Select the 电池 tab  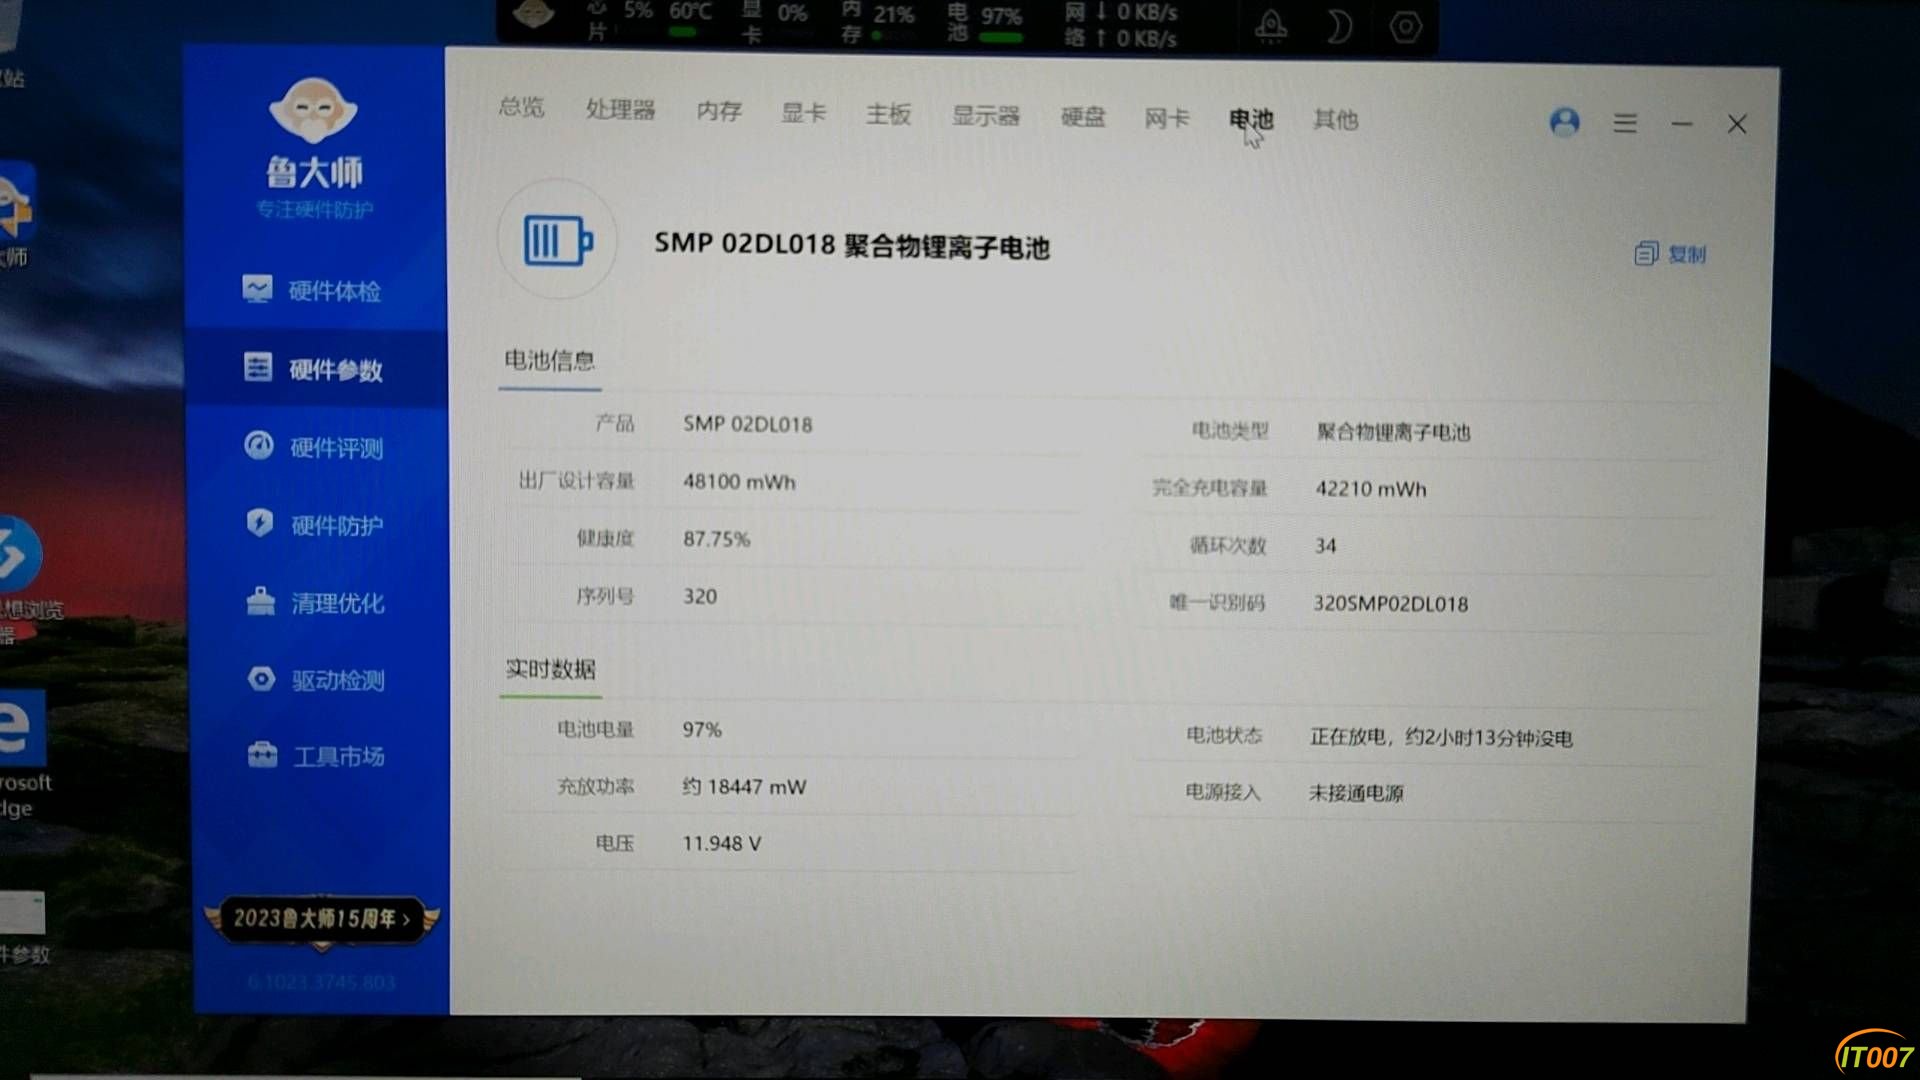[x=1250, y=119]
